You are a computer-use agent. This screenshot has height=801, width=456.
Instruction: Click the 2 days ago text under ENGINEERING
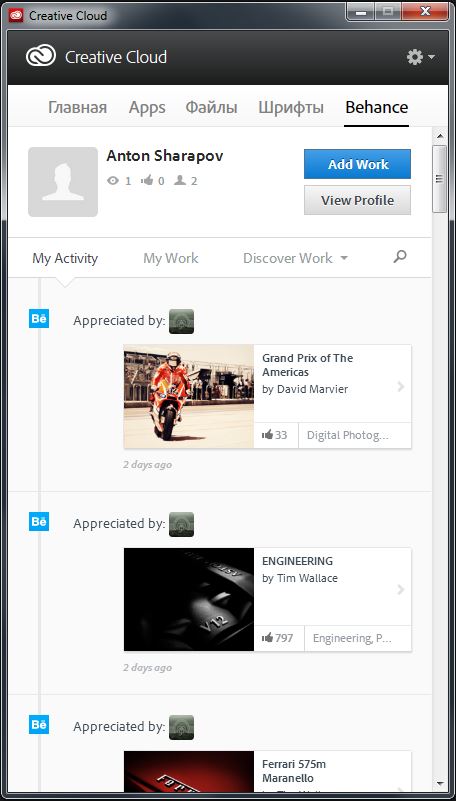(148, 667)
